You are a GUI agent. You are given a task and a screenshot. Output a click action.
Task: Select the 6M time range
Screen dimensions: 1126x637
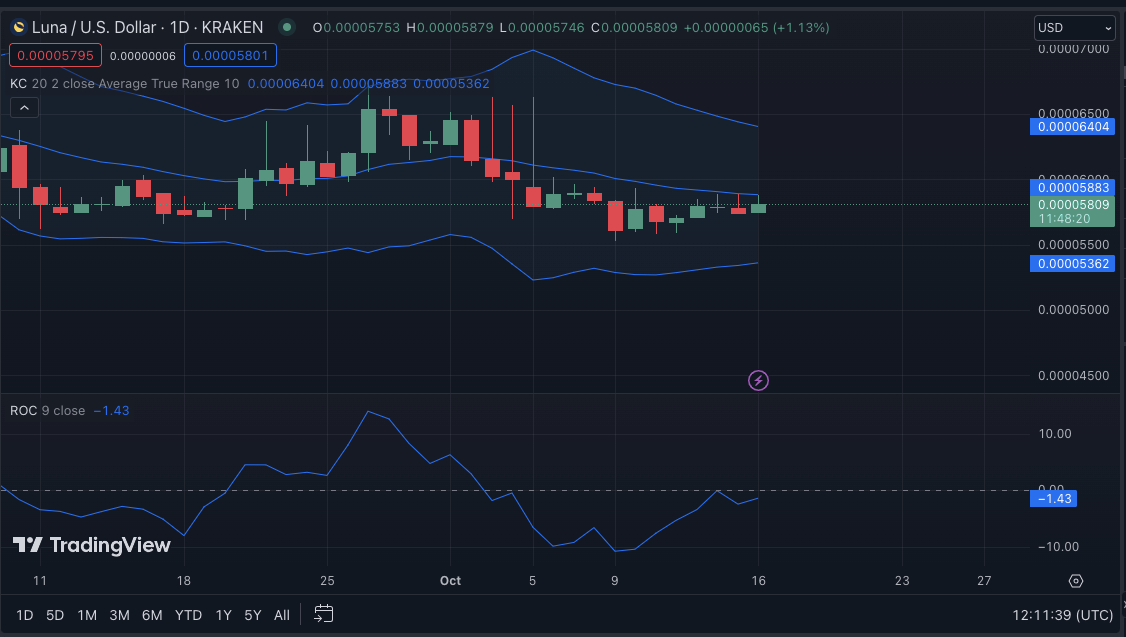pos(152,615)
